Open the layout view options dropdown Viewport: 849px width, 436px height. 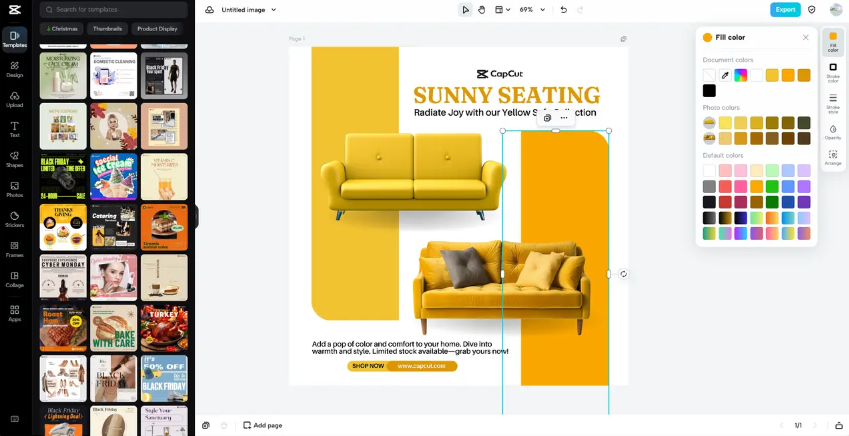click(x=502, y=10)
